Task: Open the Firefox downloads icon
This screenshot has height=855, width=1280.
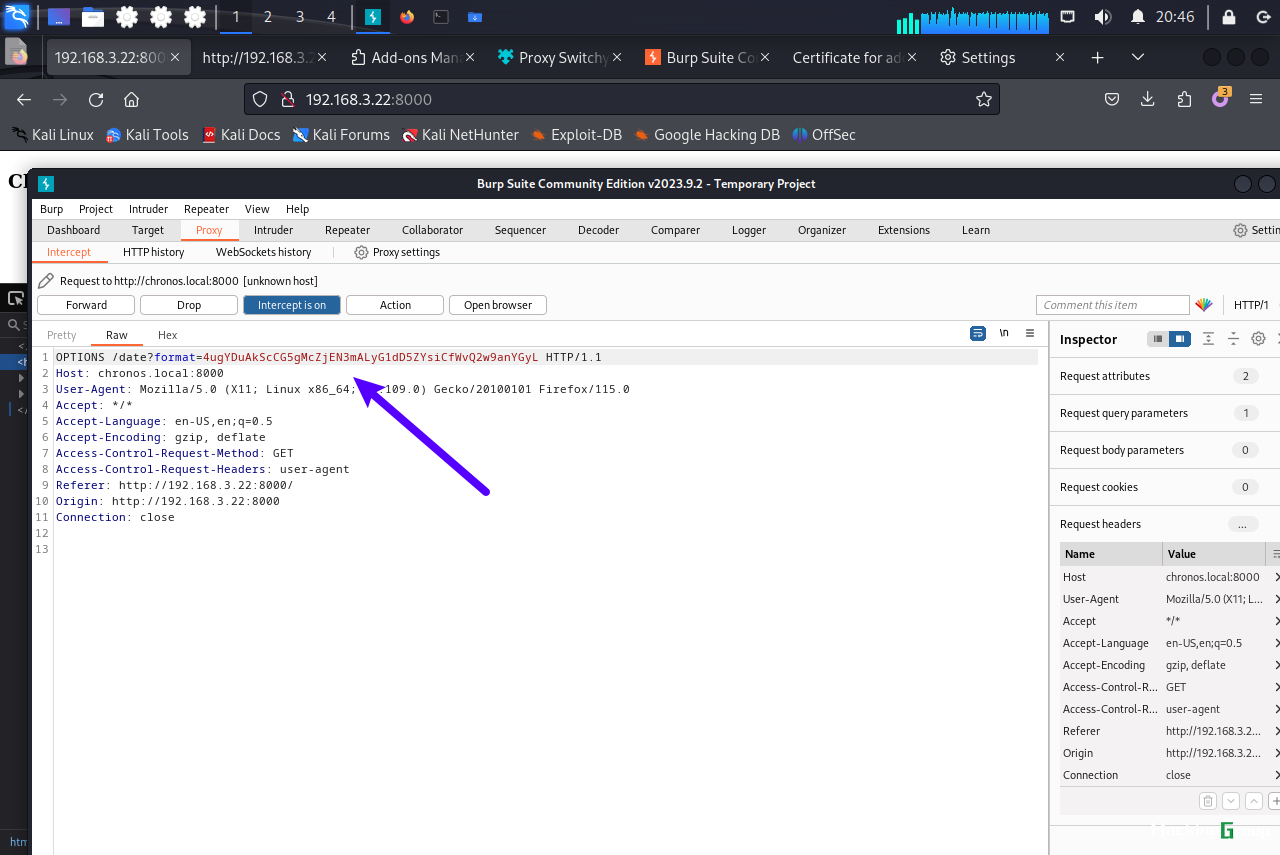Action: [1148, 99]
